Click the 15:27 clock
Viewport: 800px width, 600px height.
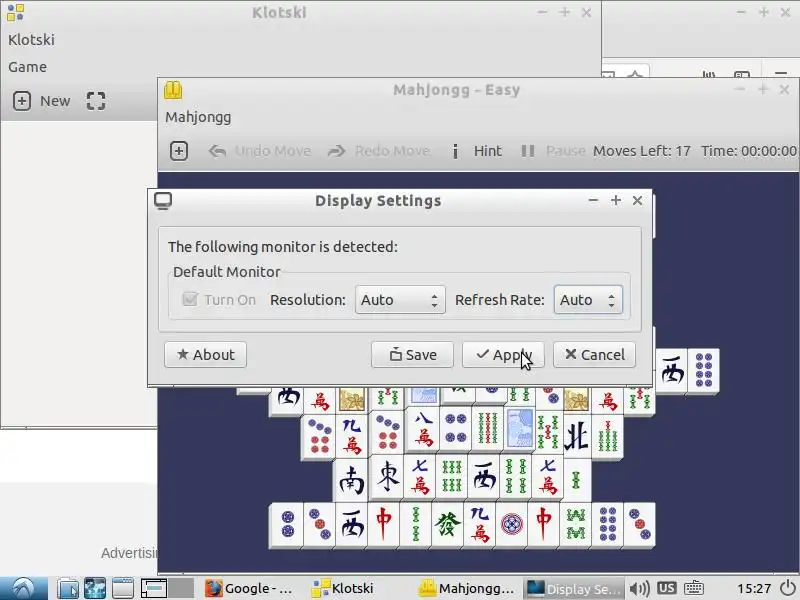(x=754, y=589)
